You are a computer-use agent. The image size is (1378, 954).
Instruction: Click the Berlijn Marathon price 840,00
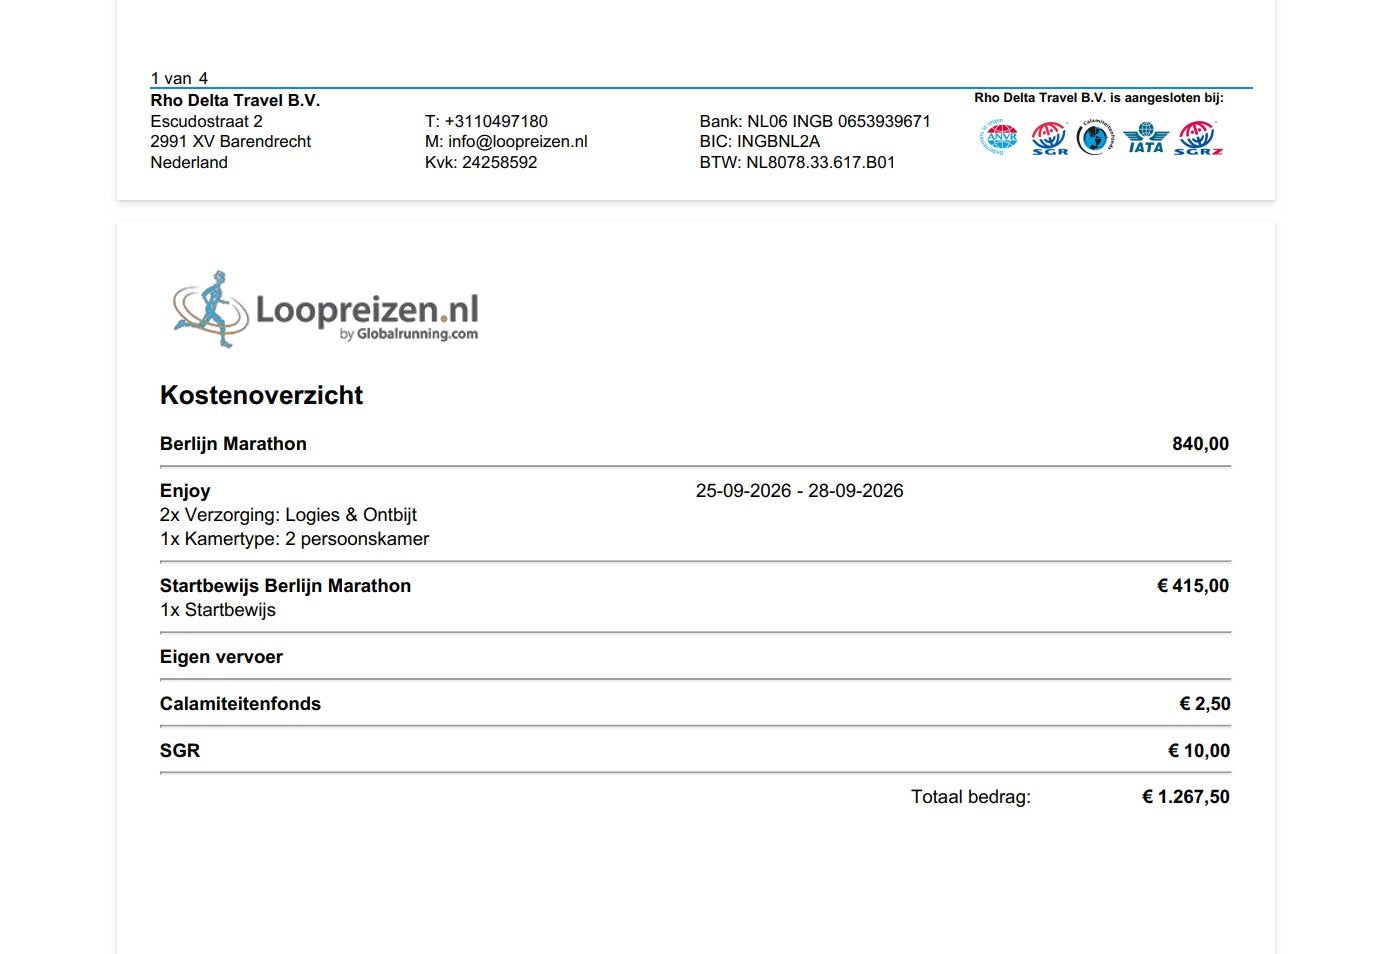tap(1200, 444)
